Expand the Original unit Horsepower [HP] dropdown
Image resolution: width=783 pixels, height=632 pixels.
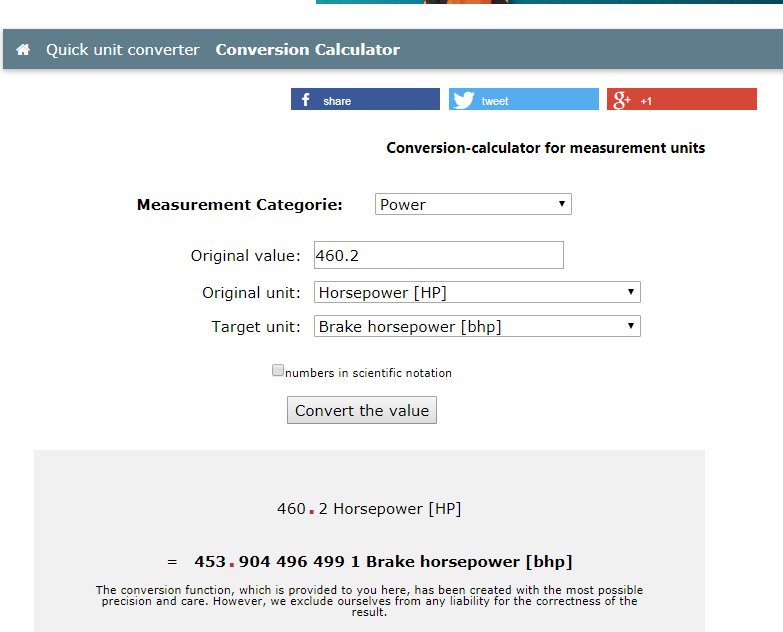(x=477, y=293)
